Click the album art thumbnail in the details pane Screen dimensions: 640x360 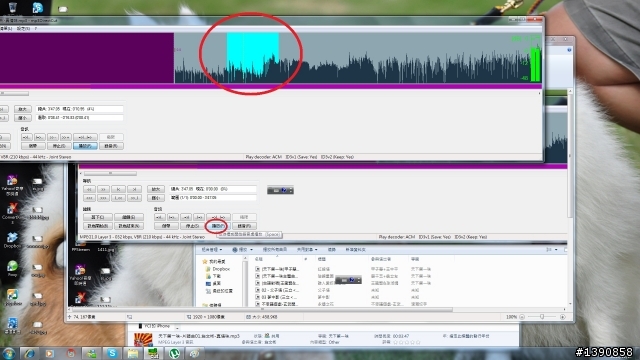click(143, 339)
